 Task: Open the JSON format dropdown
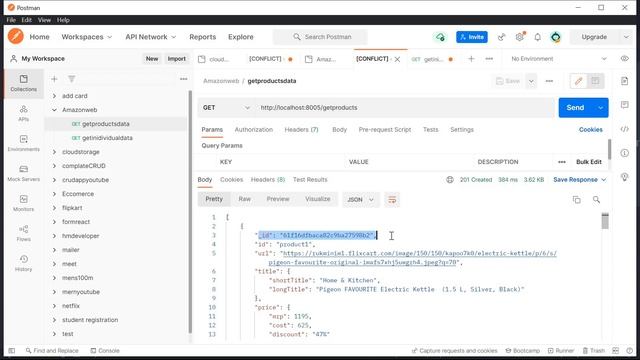click(360, 200)
